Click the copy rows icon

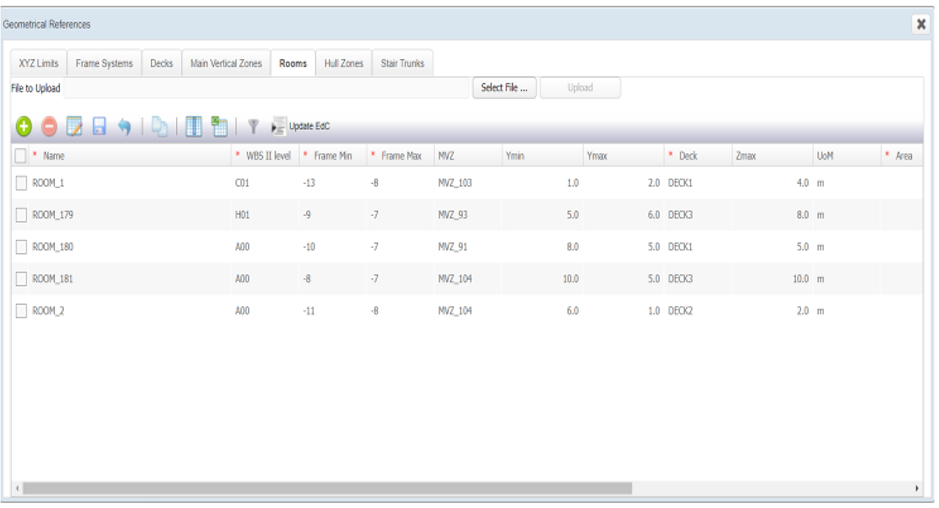pyautogui.click(x=160, y=126)
